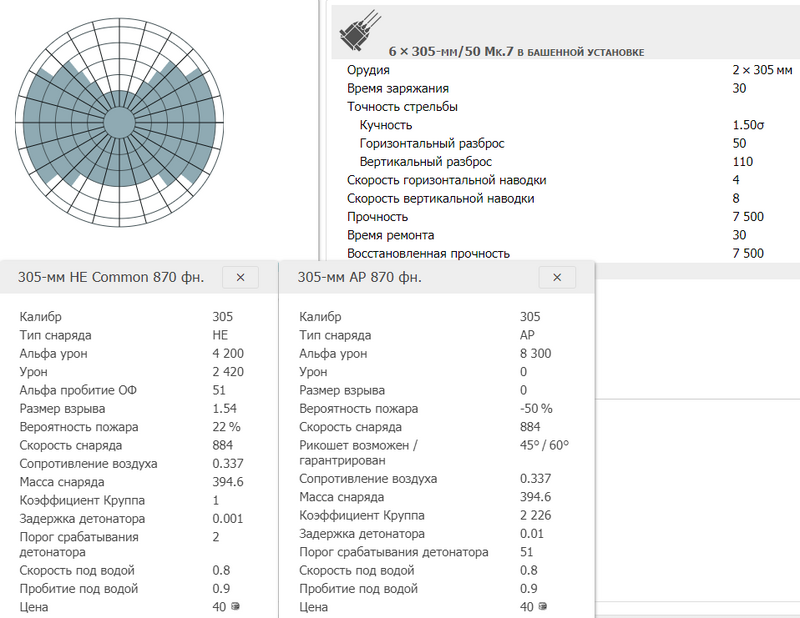
Task: Click HE shell velocity value '884'
Action: [222, 446]
